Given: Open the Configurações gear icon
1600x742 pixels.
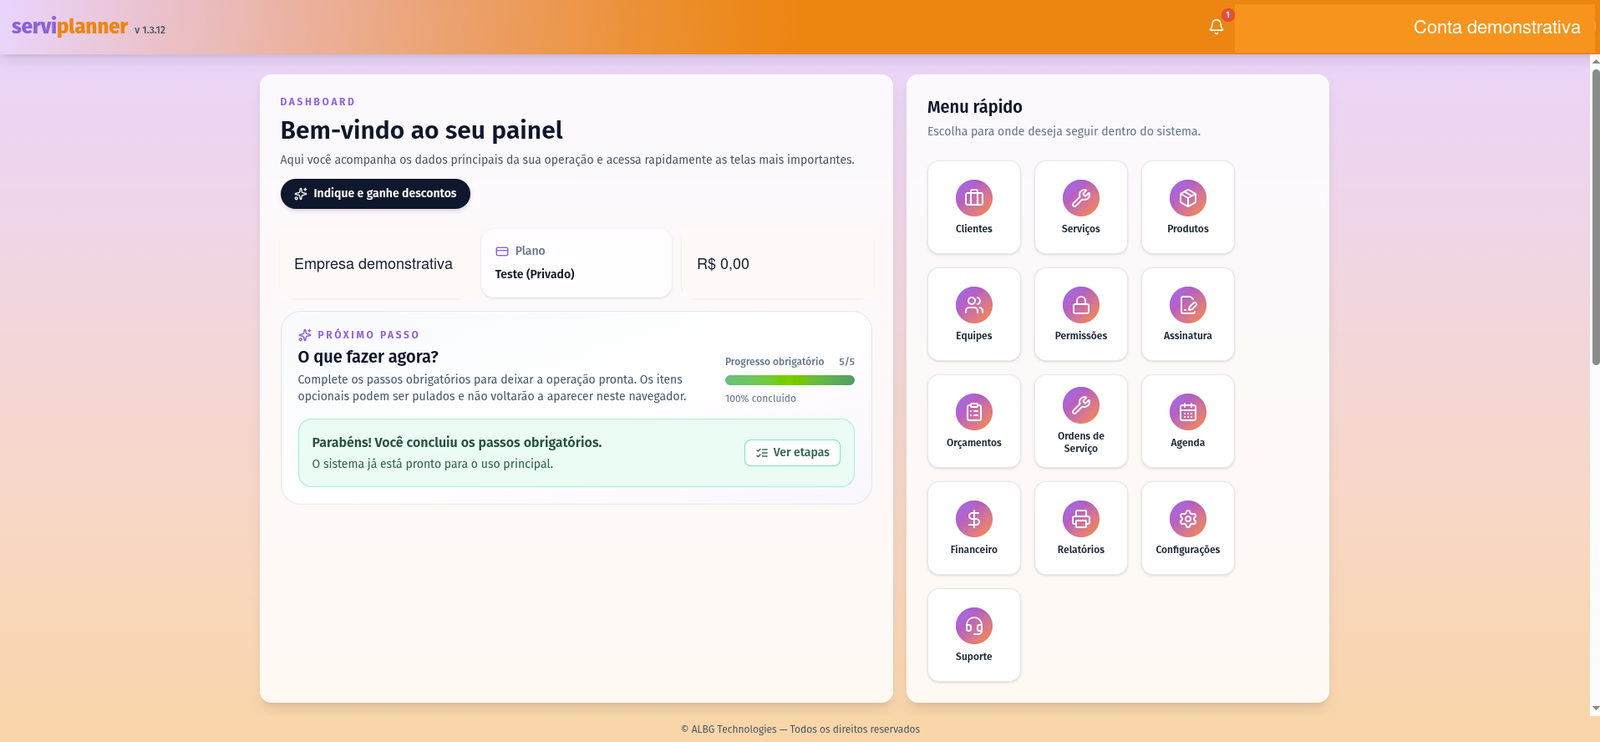Looking at the screenshot, I should coord(1188,519).
